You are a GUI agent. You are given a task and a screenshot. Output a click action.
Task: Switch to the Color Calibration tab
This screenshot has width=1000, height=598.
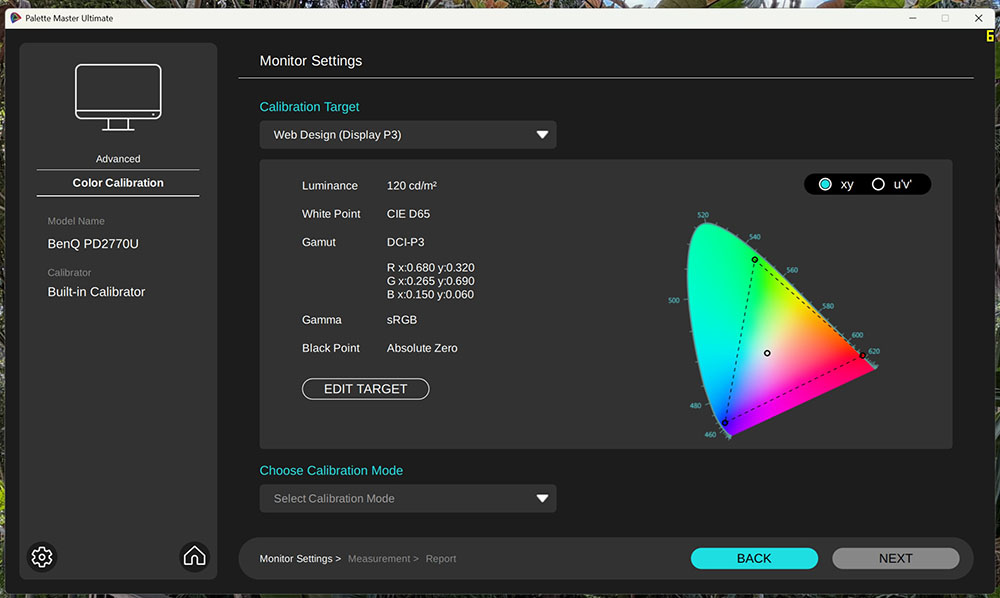117,182
